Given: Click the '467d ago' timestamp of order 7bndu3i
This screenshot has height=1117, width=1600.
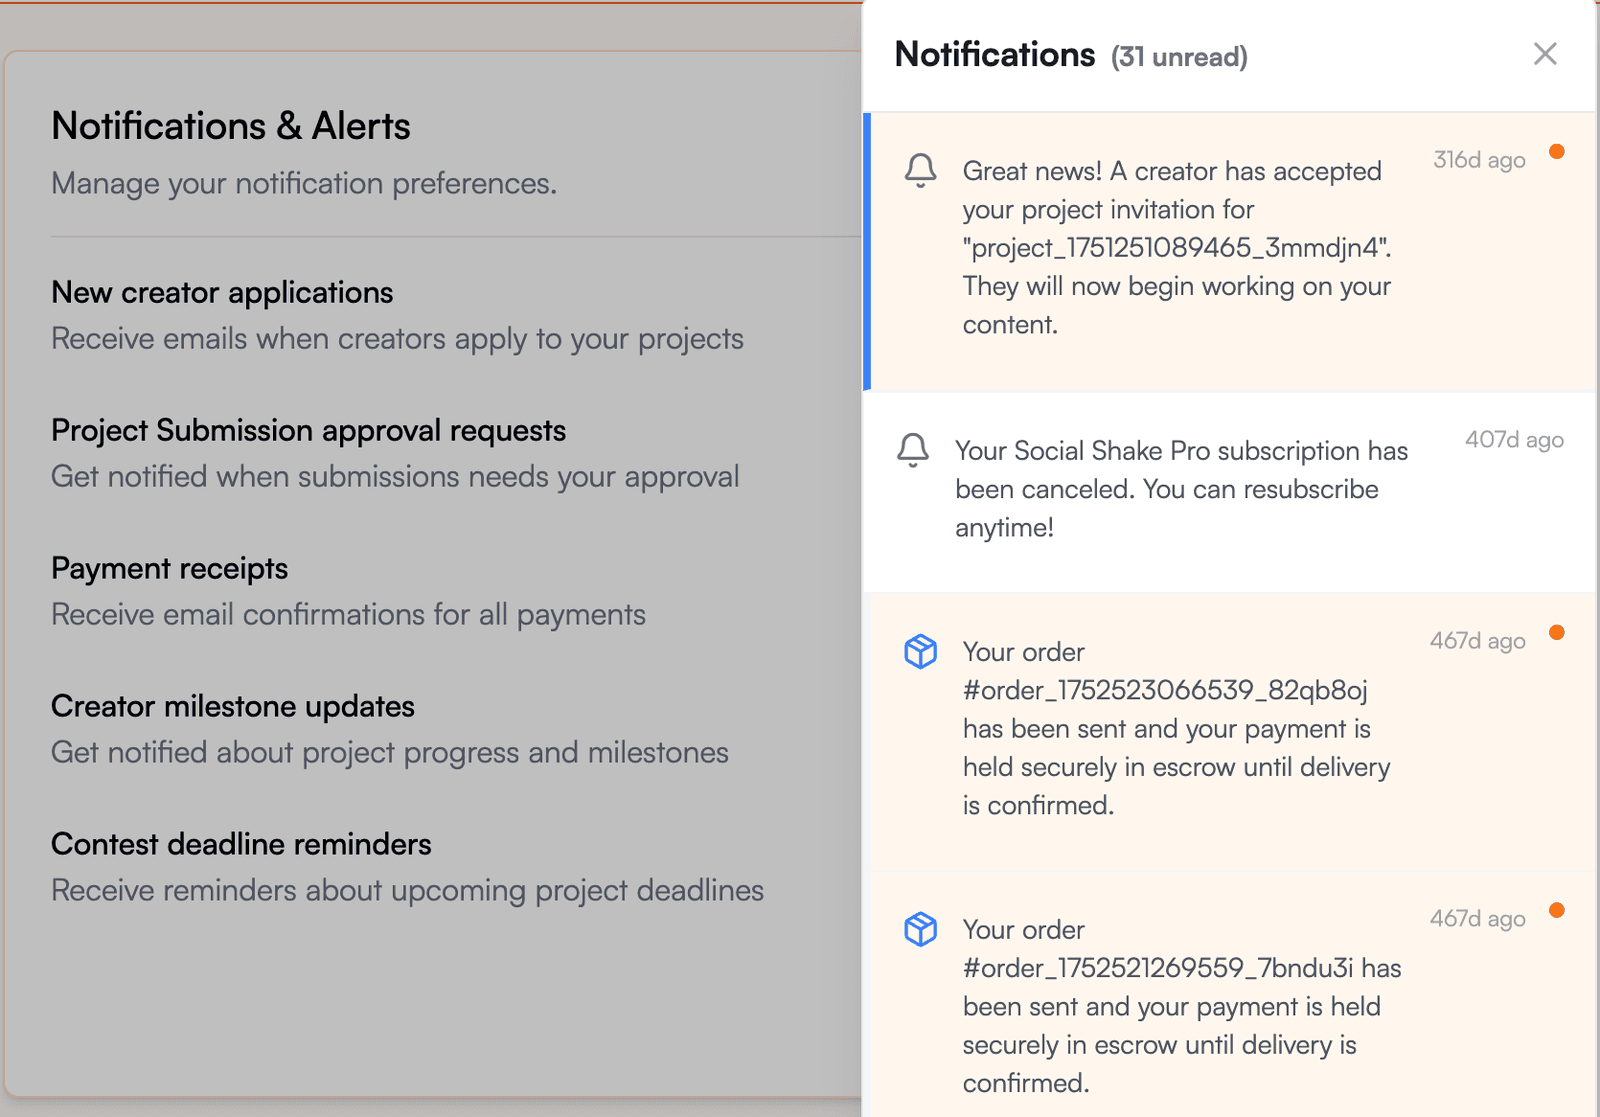Looking at the screenshot, I should pos(1477,919).
